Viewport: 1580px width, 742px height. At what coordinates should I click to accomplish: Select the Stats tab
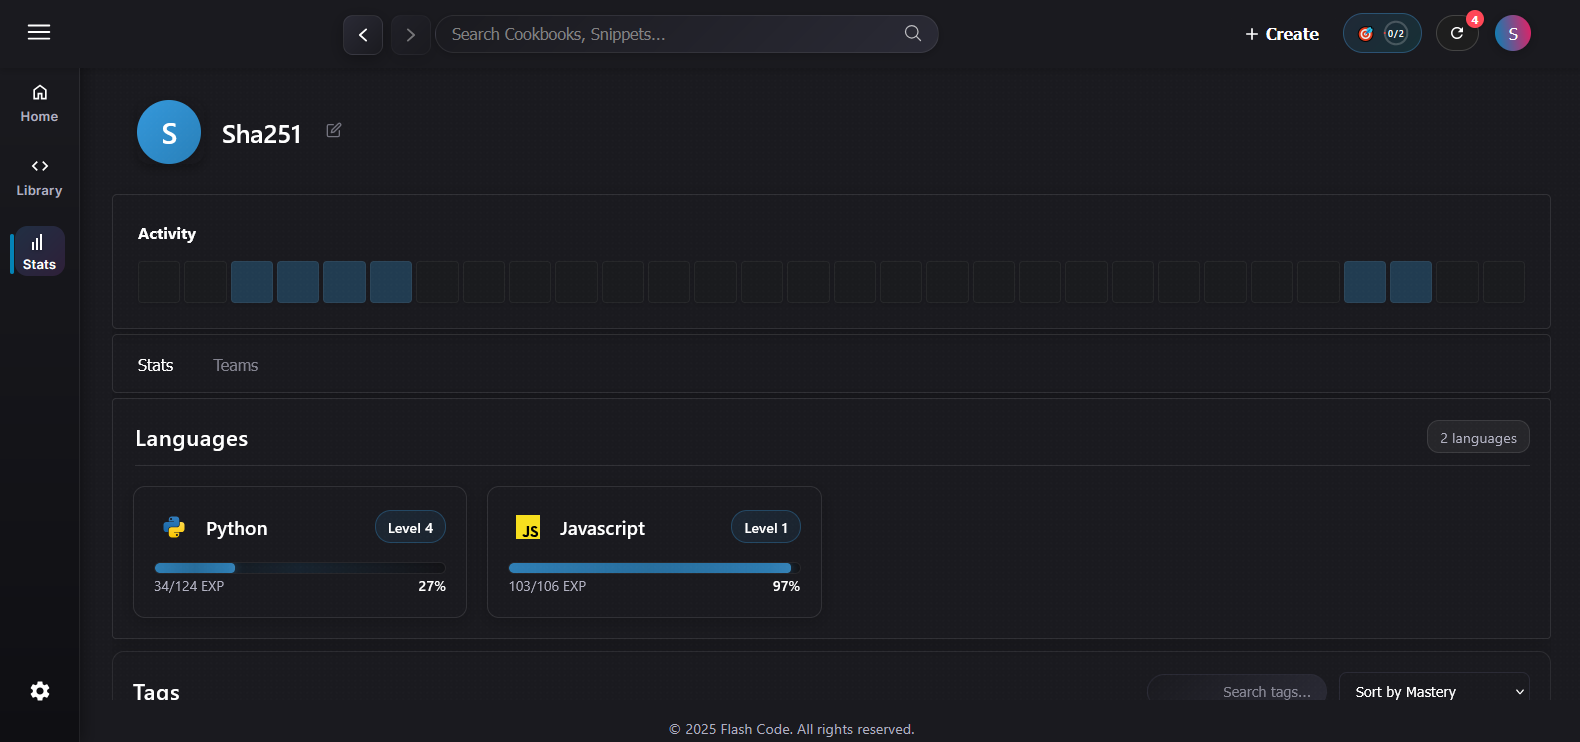click(155, 365)
